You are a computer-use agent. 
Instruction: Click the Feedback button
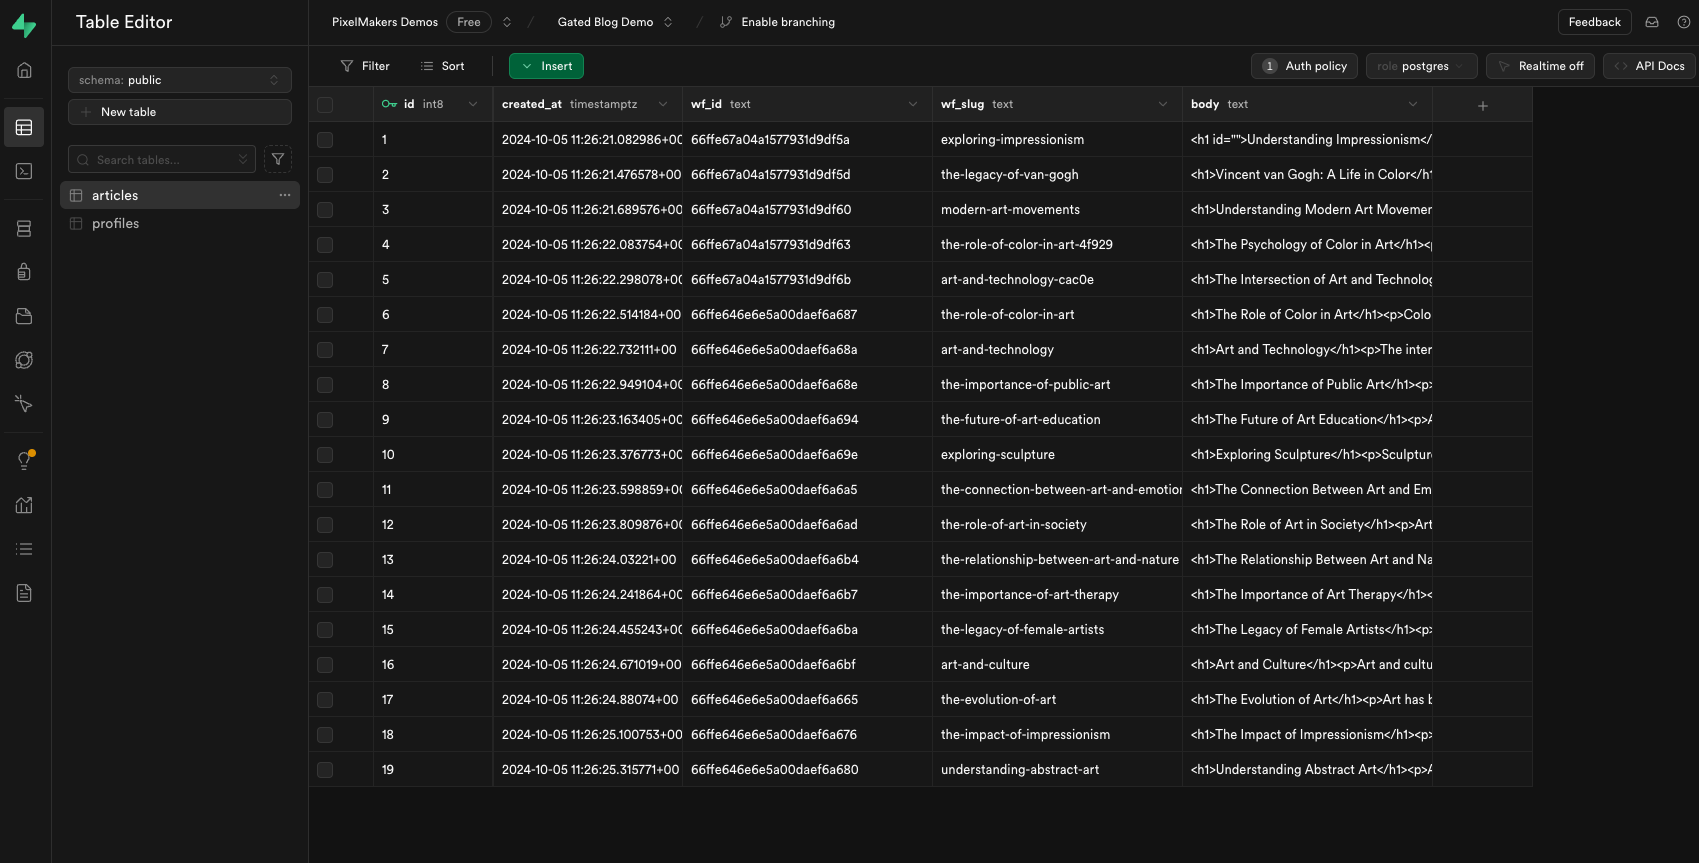1595,22
